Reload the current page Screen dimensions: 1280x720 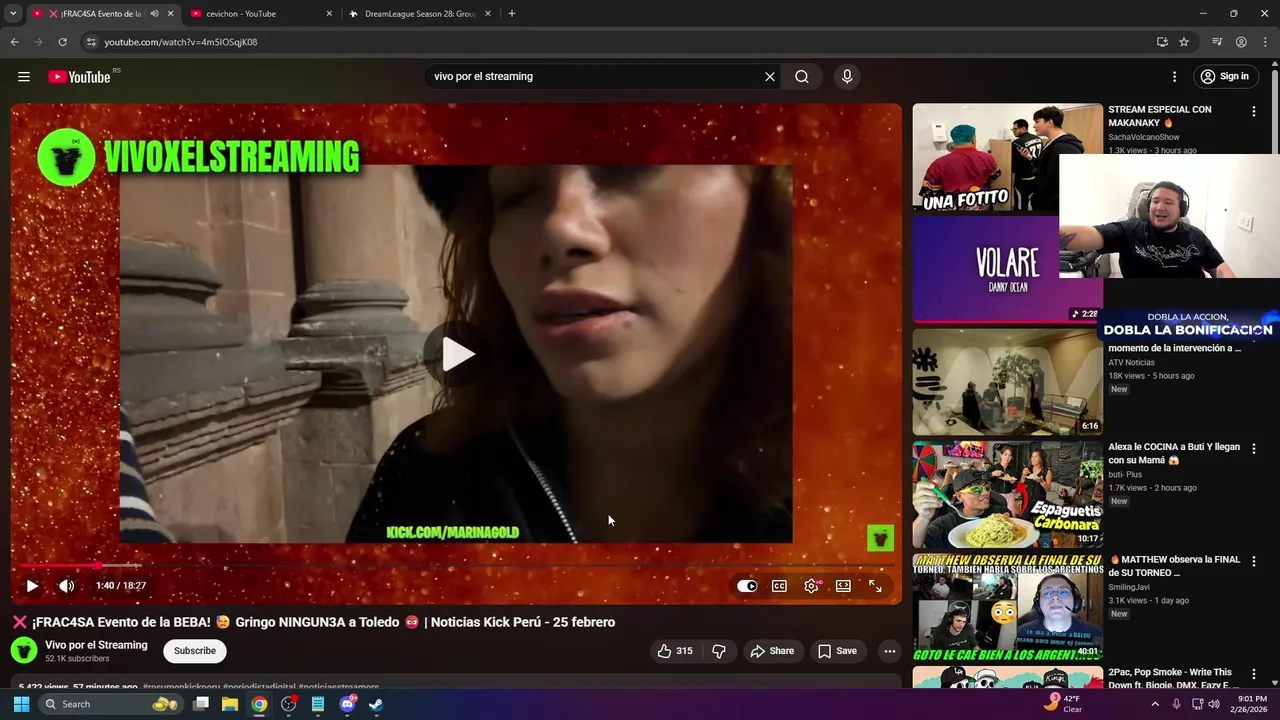point(62,42)
